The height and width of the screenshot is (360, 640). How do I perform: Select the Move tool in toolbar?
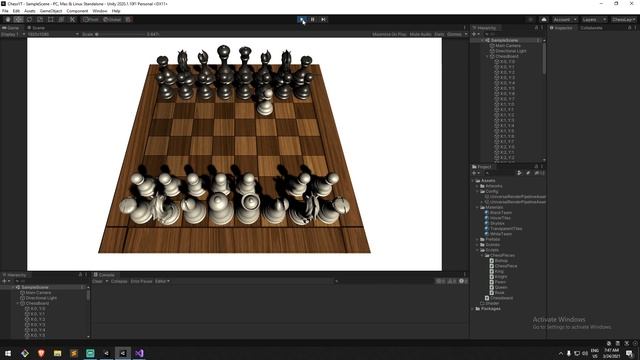18,20
